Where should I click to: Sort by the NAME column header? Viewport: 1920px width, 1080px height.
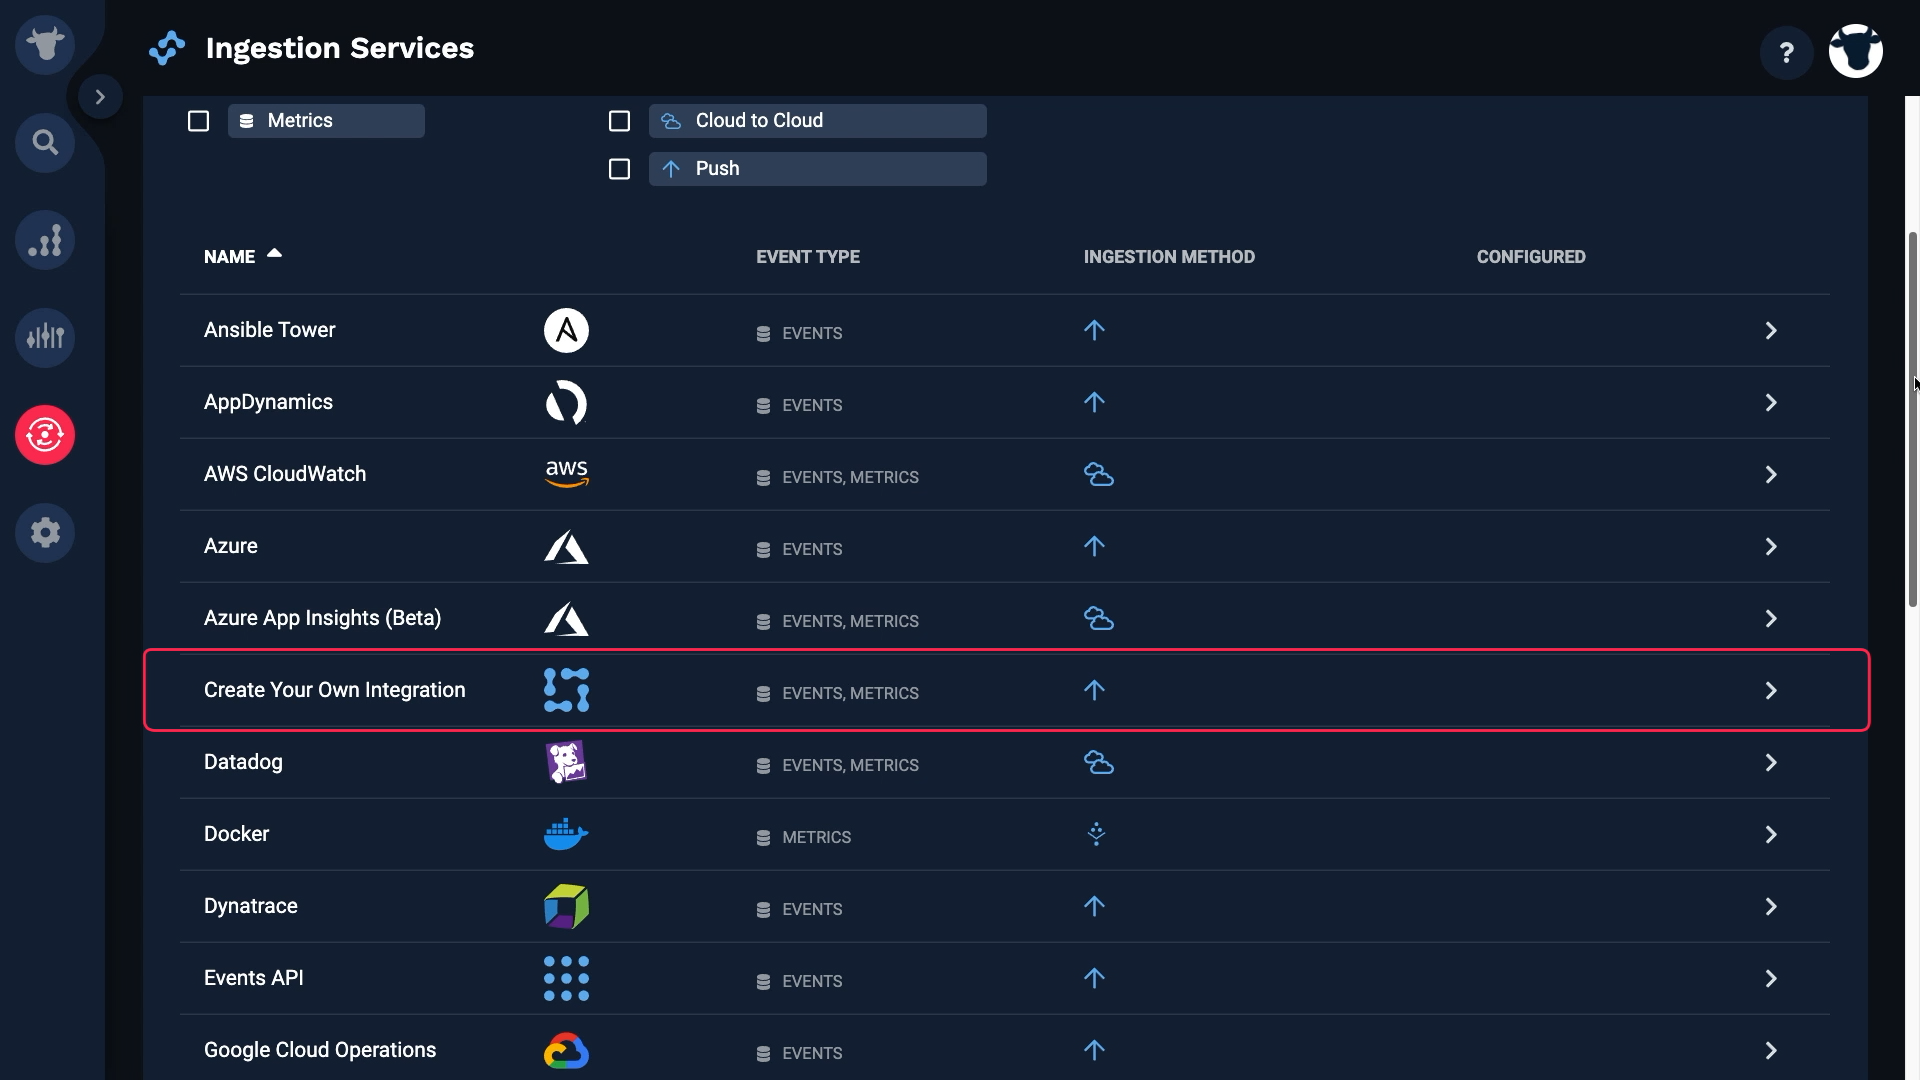point(229,257)
